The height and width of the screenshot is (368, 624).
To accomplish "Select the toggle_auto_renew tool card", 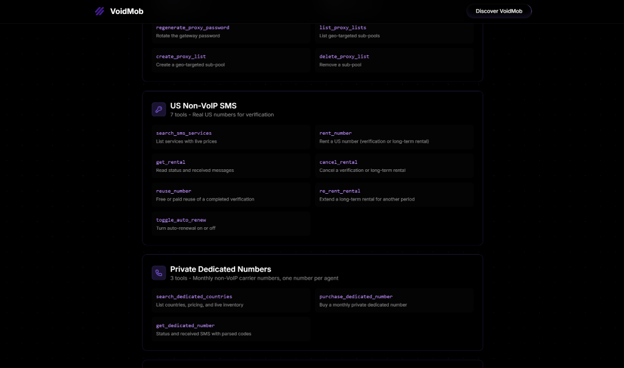I will (231, 224).
